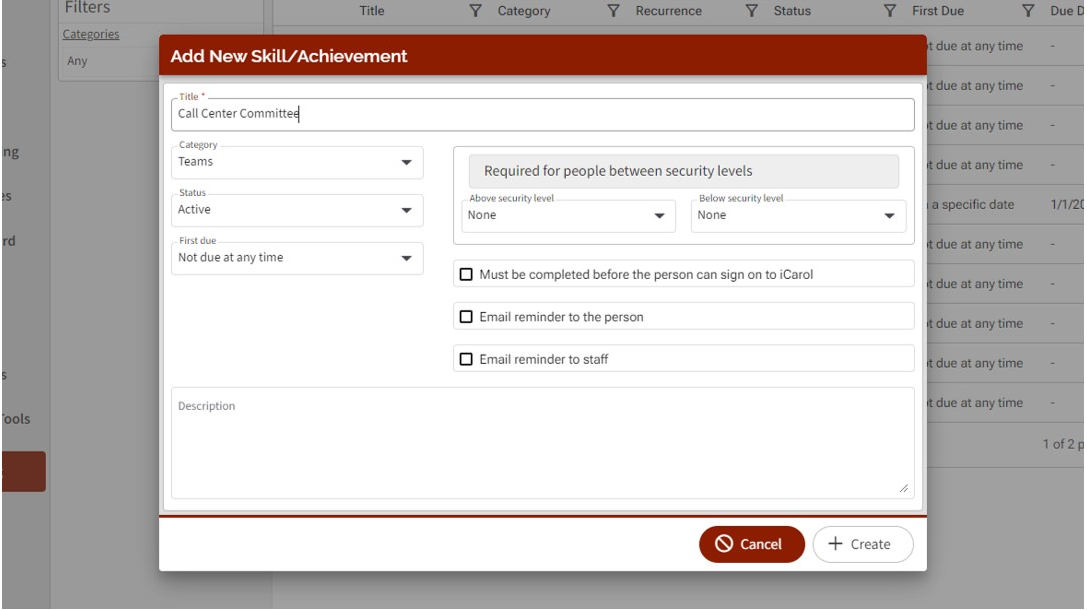Expand the Below security level dropdown

pos(796,216)
